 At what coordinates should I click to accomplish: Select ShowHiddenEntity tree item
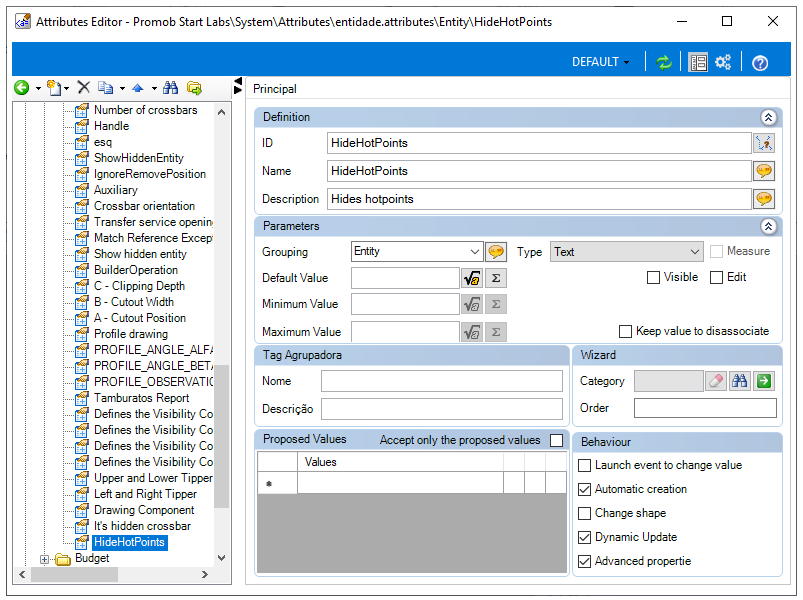click(x=138, y=158)
